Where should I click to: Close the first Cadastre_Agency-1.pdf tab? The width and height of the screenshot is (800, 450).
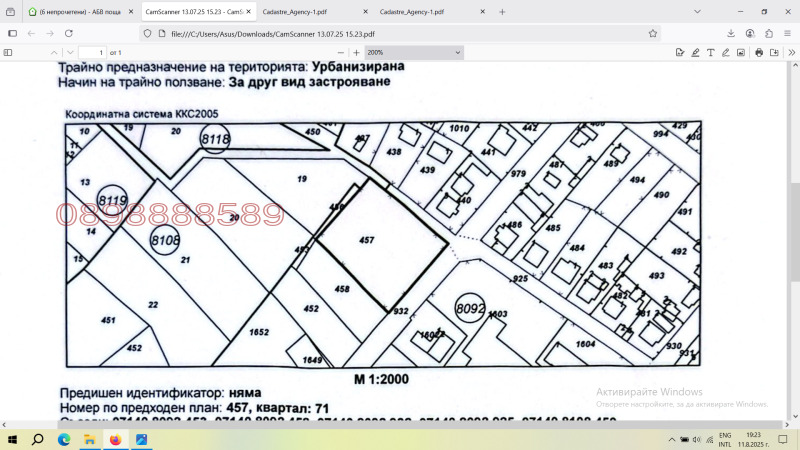(365, 11)
